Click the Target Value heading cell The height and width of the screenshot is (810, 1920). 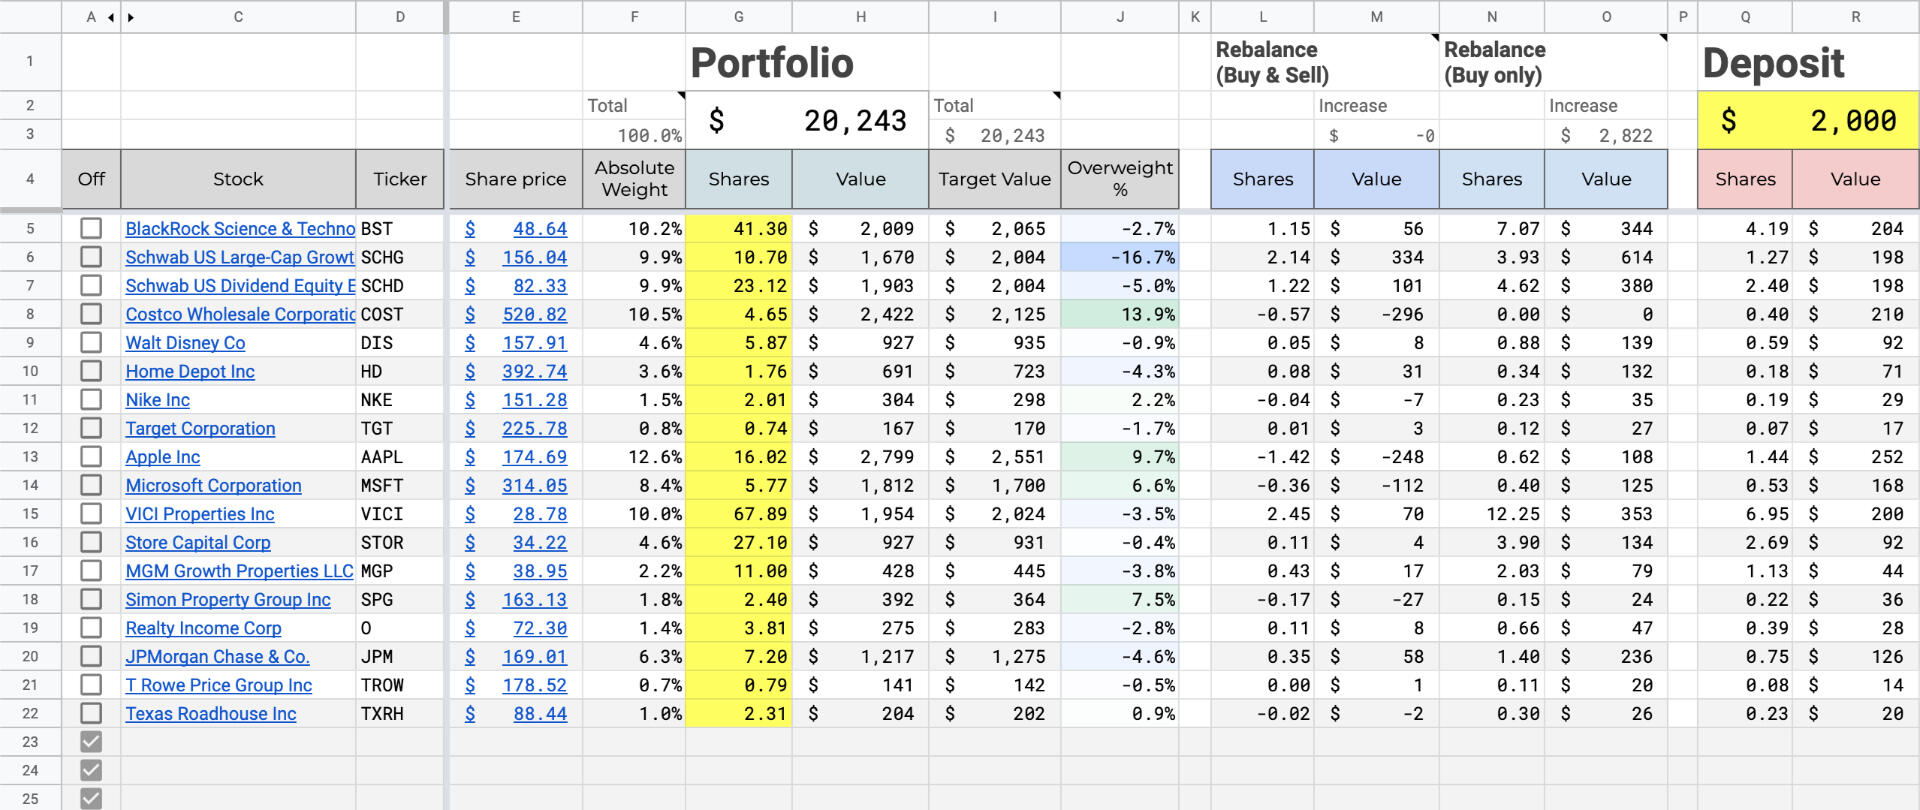point(994,179)
